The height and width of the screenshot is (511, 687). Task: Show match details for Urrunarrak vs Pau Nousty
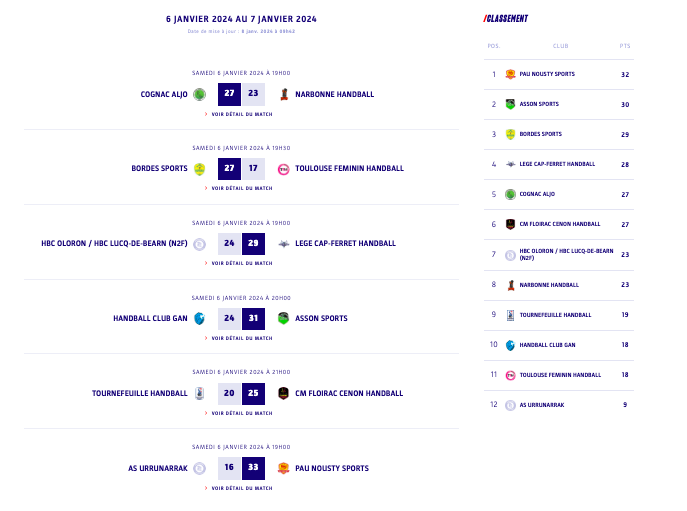click(x=241, y=488)
